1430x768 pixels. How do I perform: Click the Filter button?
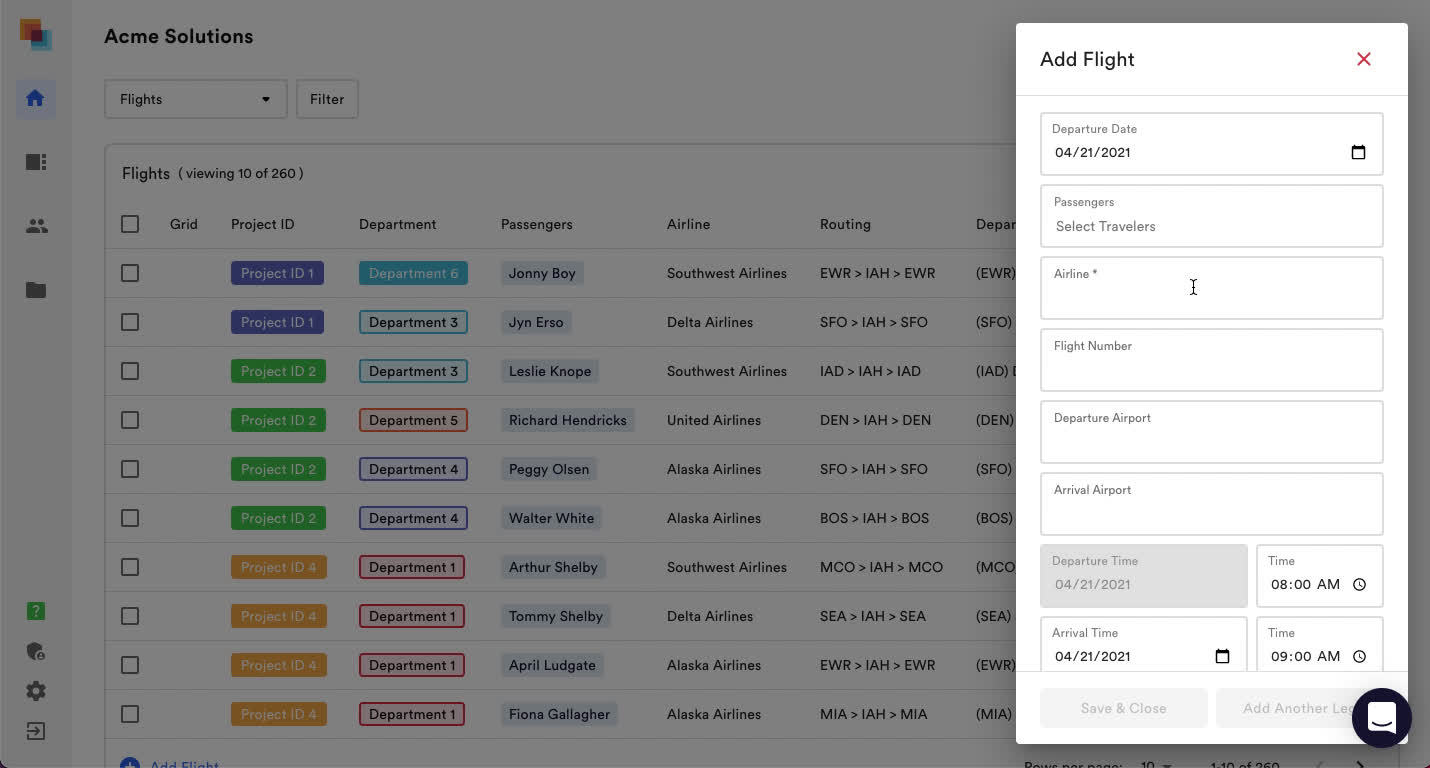(x=327, y=99)
